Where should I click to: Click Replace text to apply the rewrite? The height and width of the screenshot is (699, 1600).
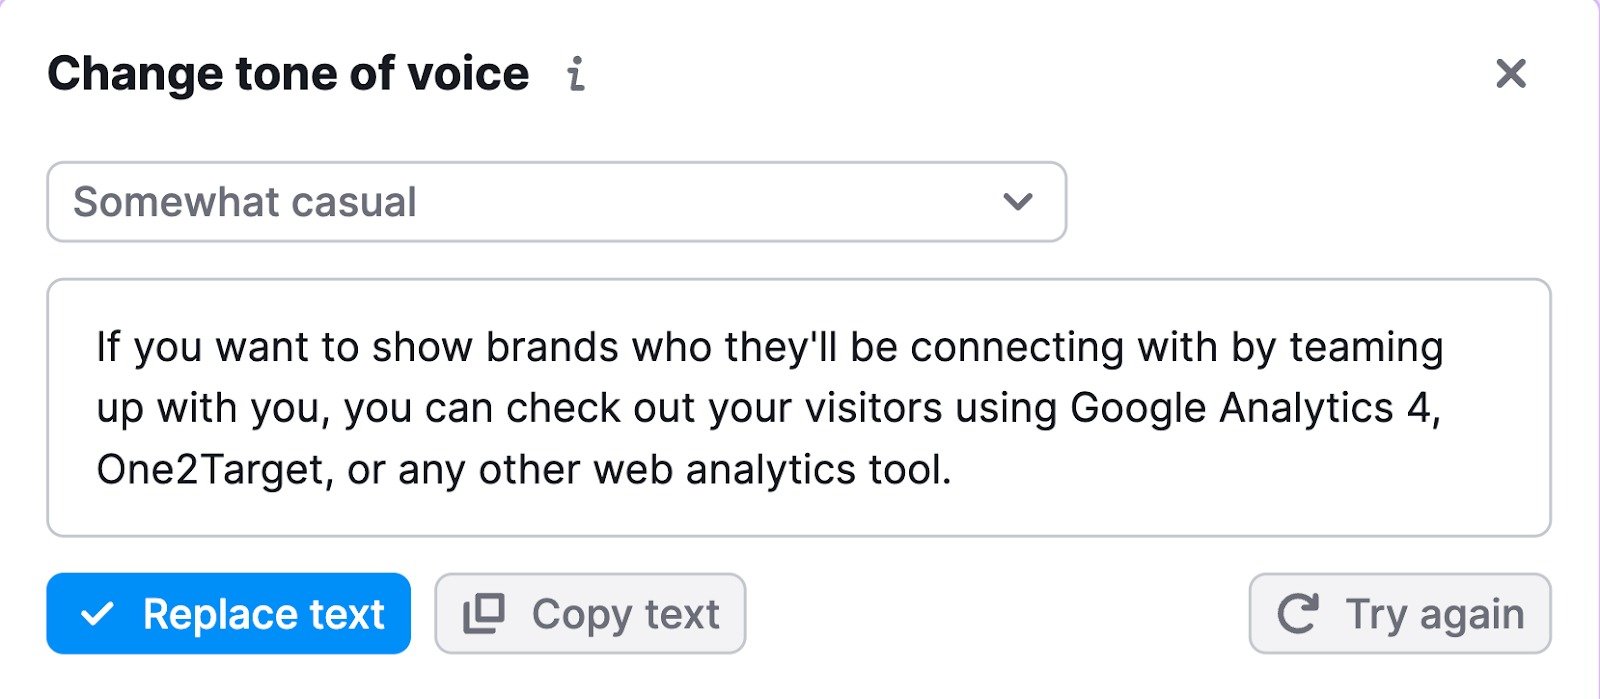pyautogui.click(x=228, y=613)
